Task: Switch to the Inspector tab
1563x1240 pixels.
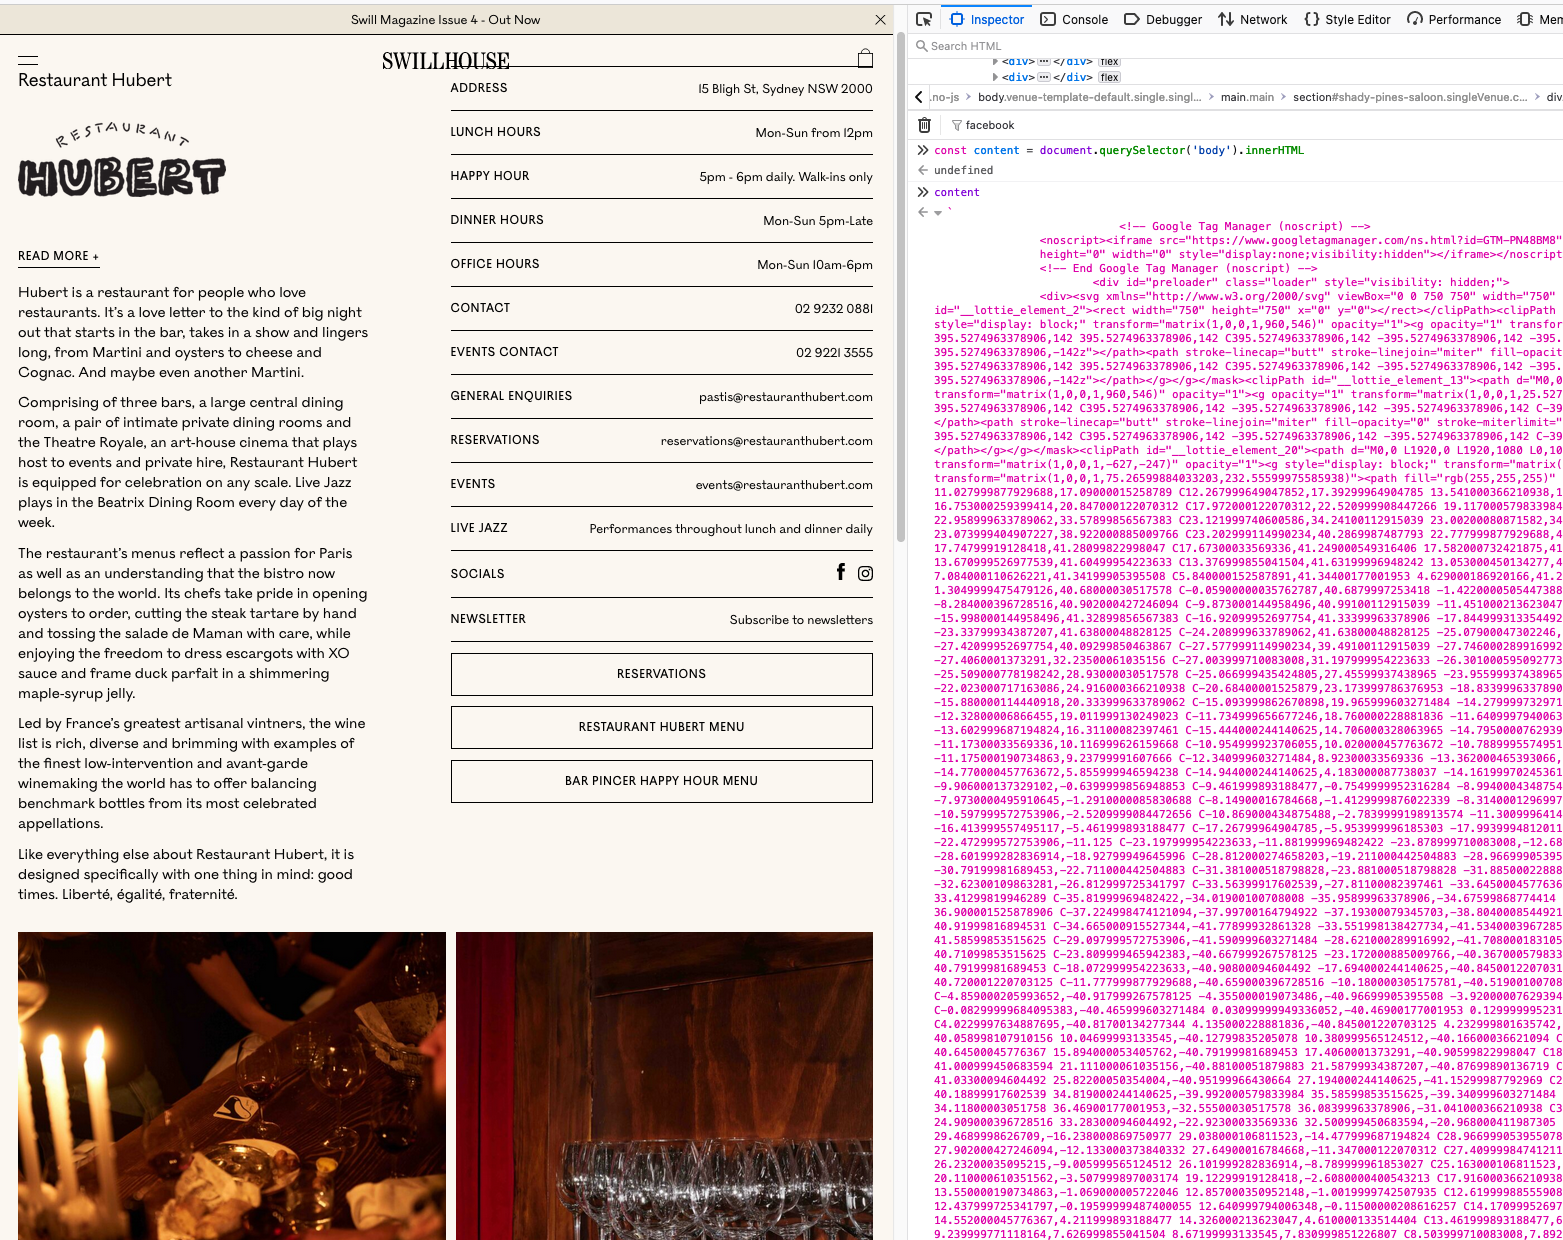Action: pyautogui.click(x=987, y=19)
